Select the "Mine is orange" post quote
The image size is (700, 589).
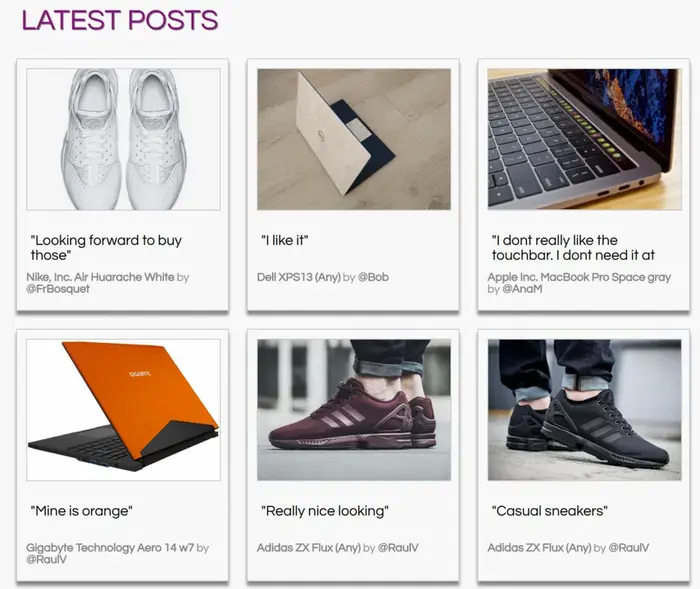[82, 511]
